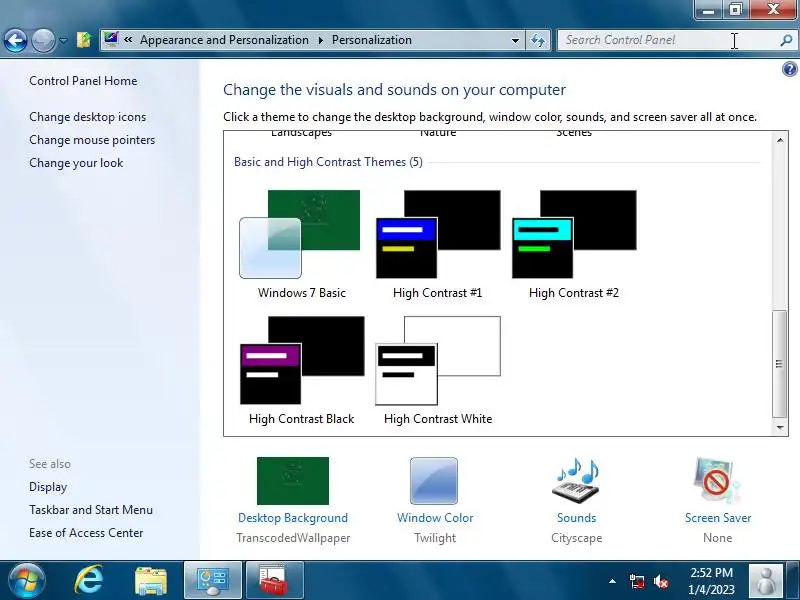Switch to Control Panel taskbar button

coord(213,581)
